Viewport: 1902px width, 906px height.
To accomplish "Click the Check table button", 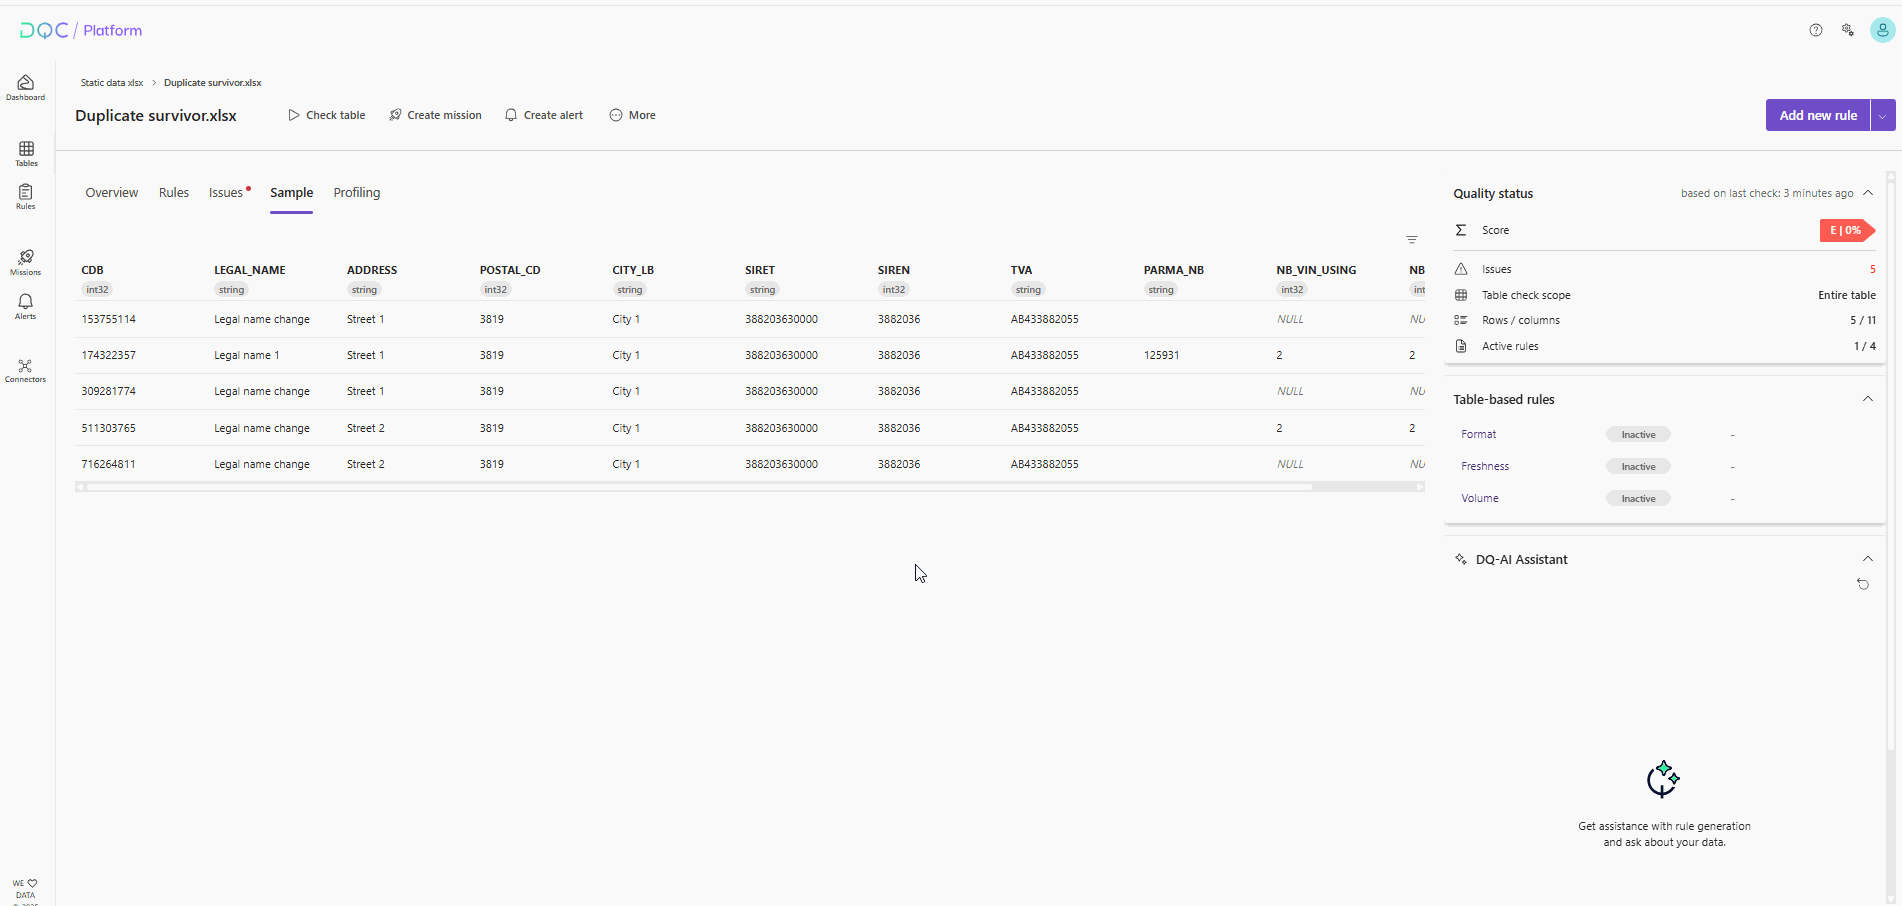I will 327,115.
